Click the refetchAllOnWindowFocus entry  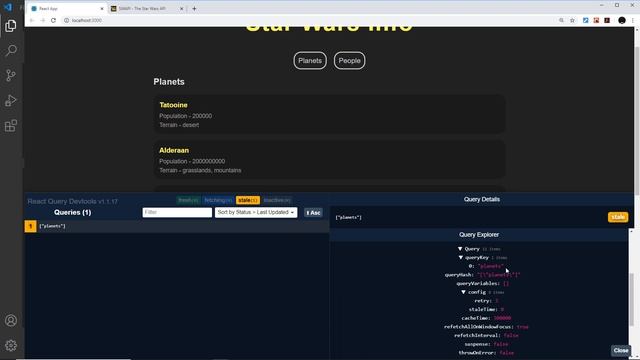pos(486,327)
